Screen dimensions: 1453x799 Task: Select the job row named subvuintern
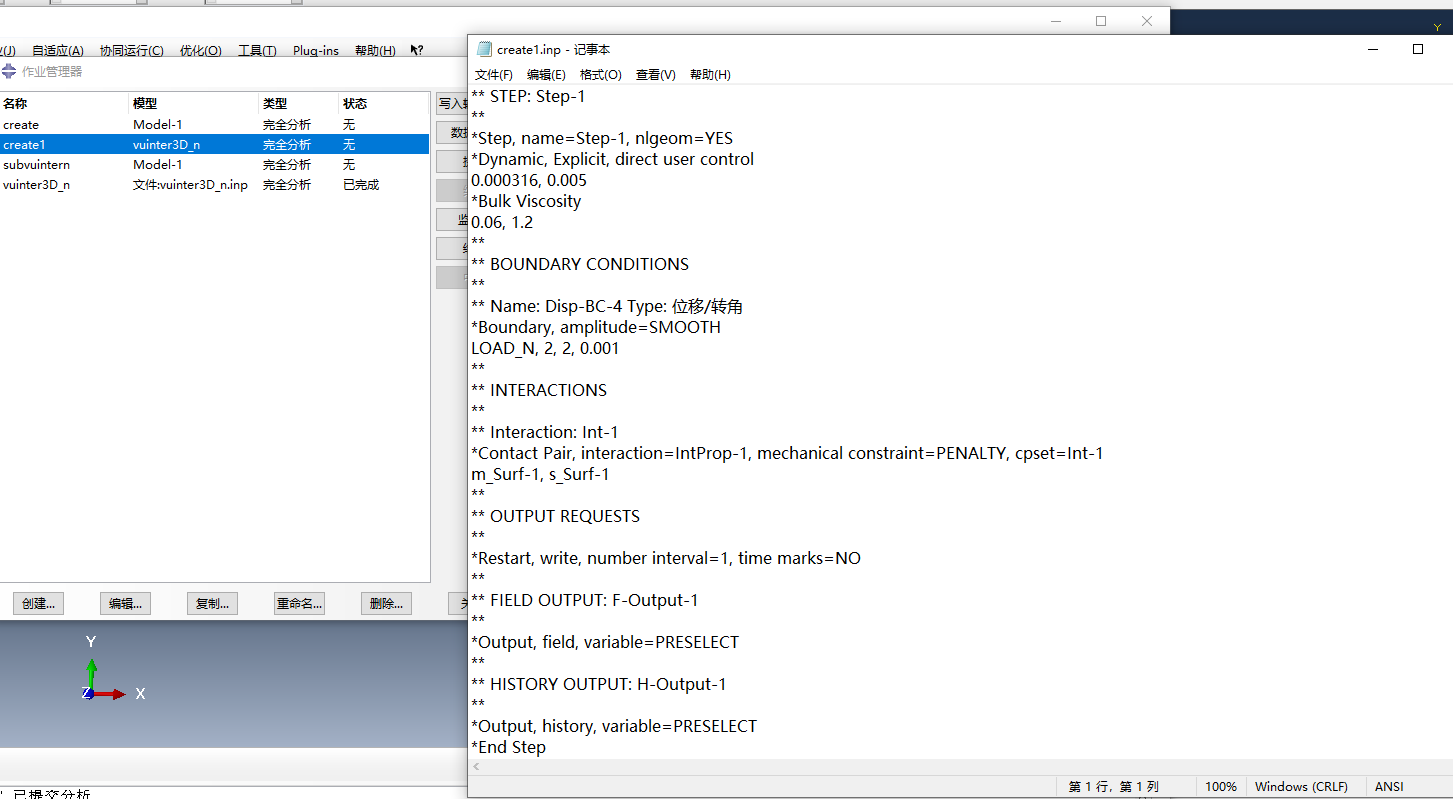(214, 165)
